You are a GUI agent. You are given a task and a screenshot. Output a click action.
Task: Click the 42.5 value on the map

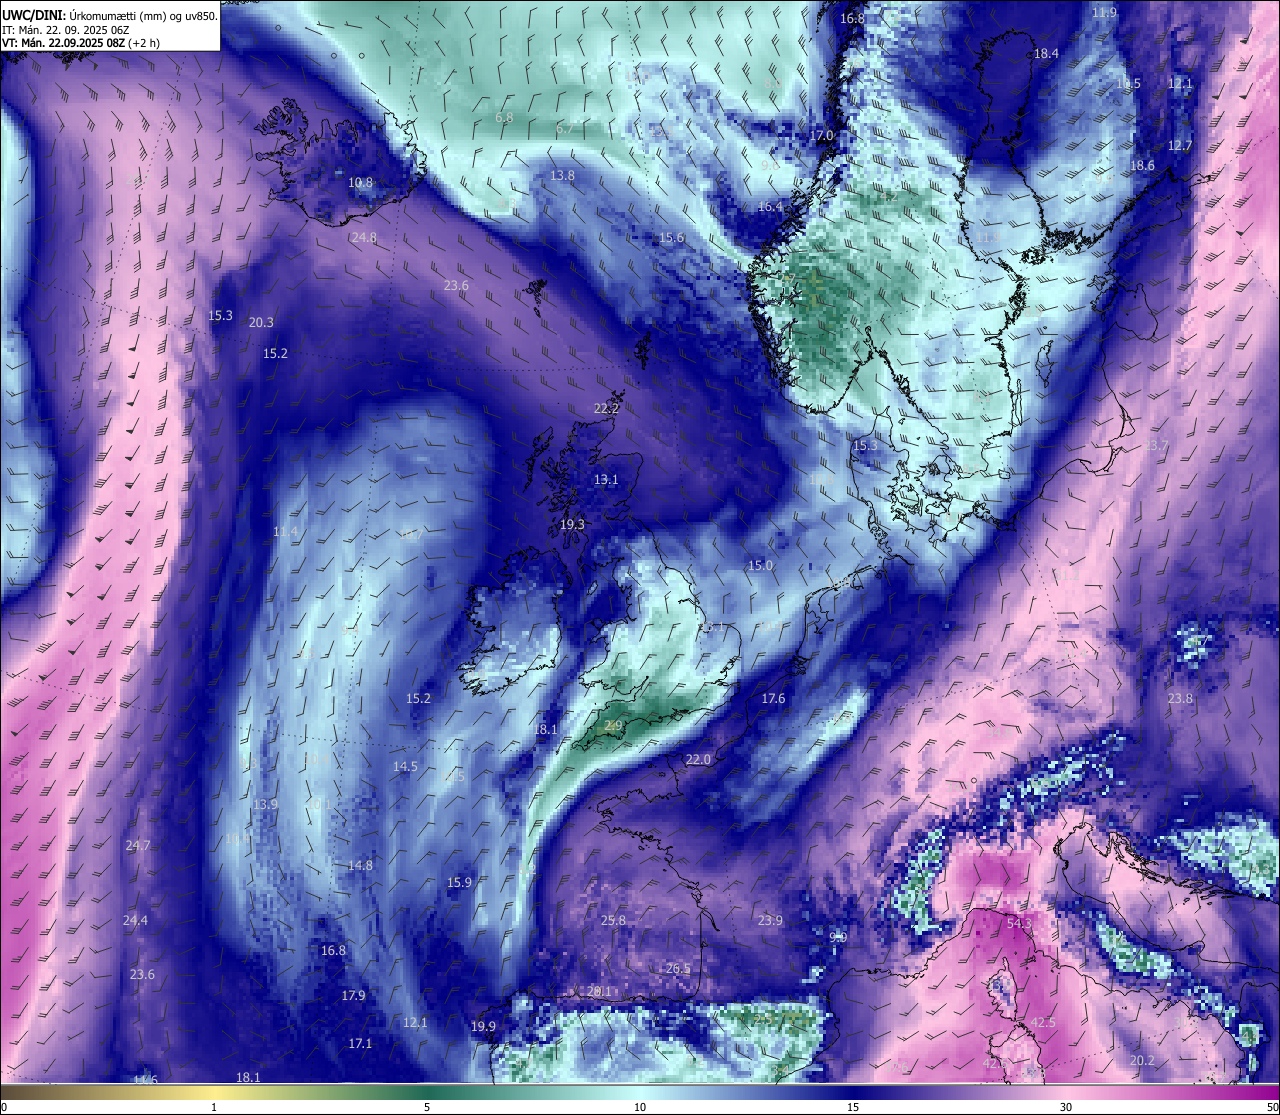tap(1043, 1023)
